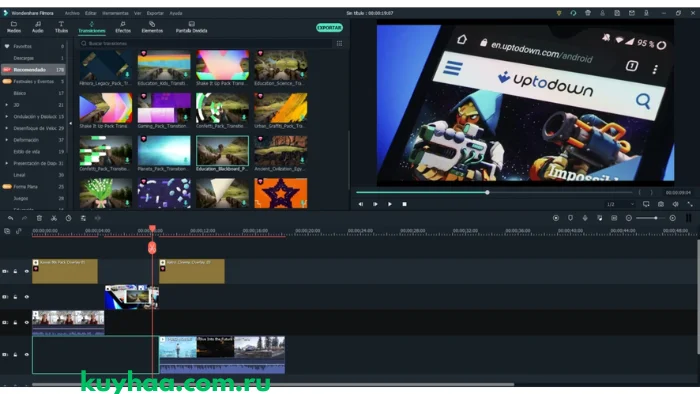Toggle eye visibility on bottom video track
This screenshot has width=700, height=394.
point(27,355)
